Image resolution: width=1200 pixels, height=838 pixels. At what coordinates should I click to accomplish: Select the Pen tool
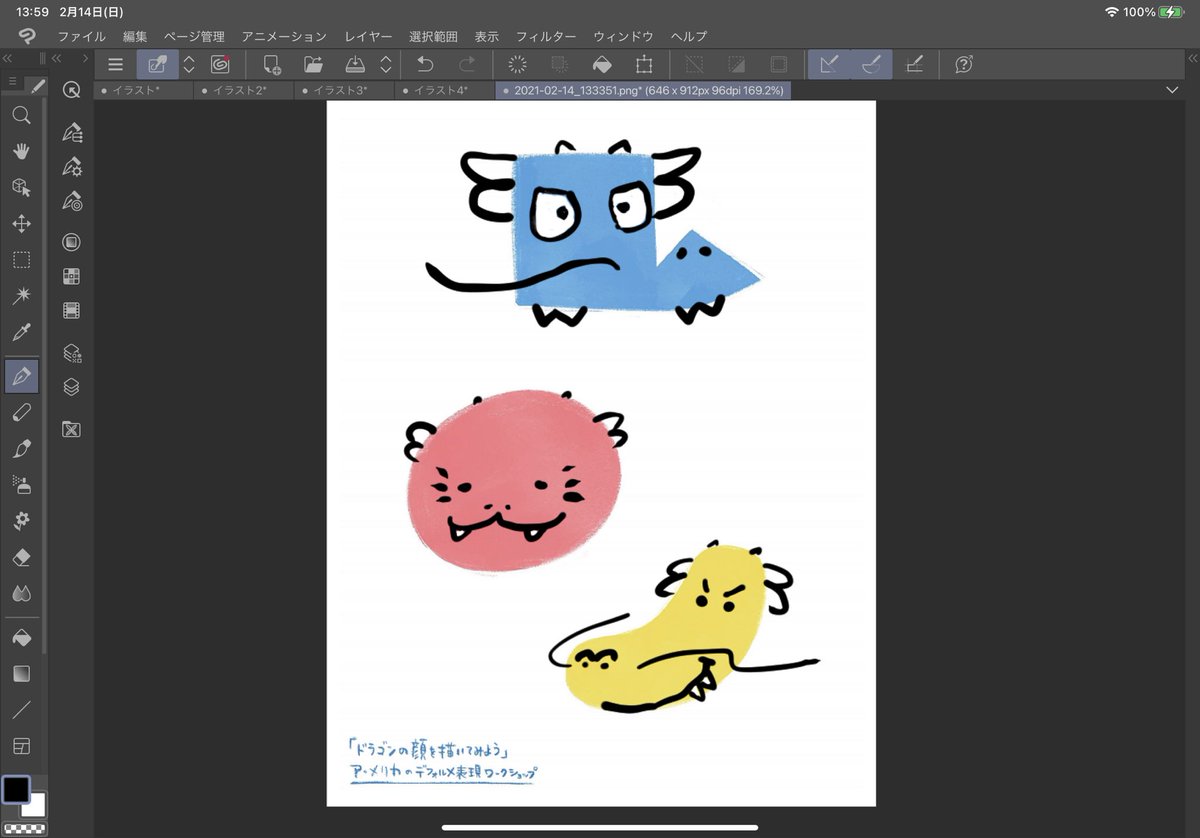click(21, 376)
